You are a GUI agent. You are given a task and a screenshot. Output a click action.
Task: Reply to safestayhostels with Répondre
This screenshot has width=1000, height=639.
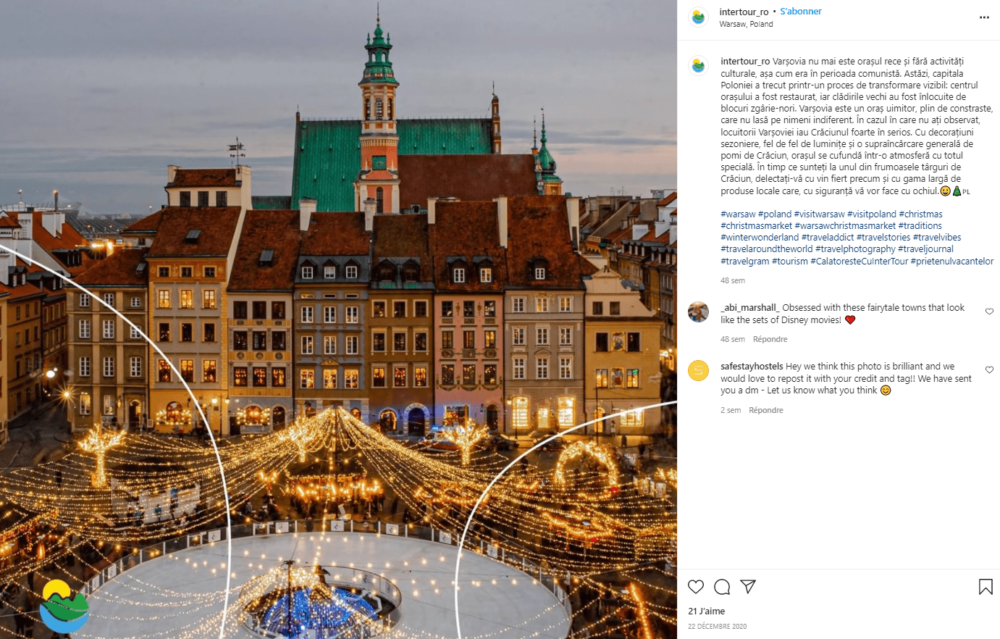point(765,410)
